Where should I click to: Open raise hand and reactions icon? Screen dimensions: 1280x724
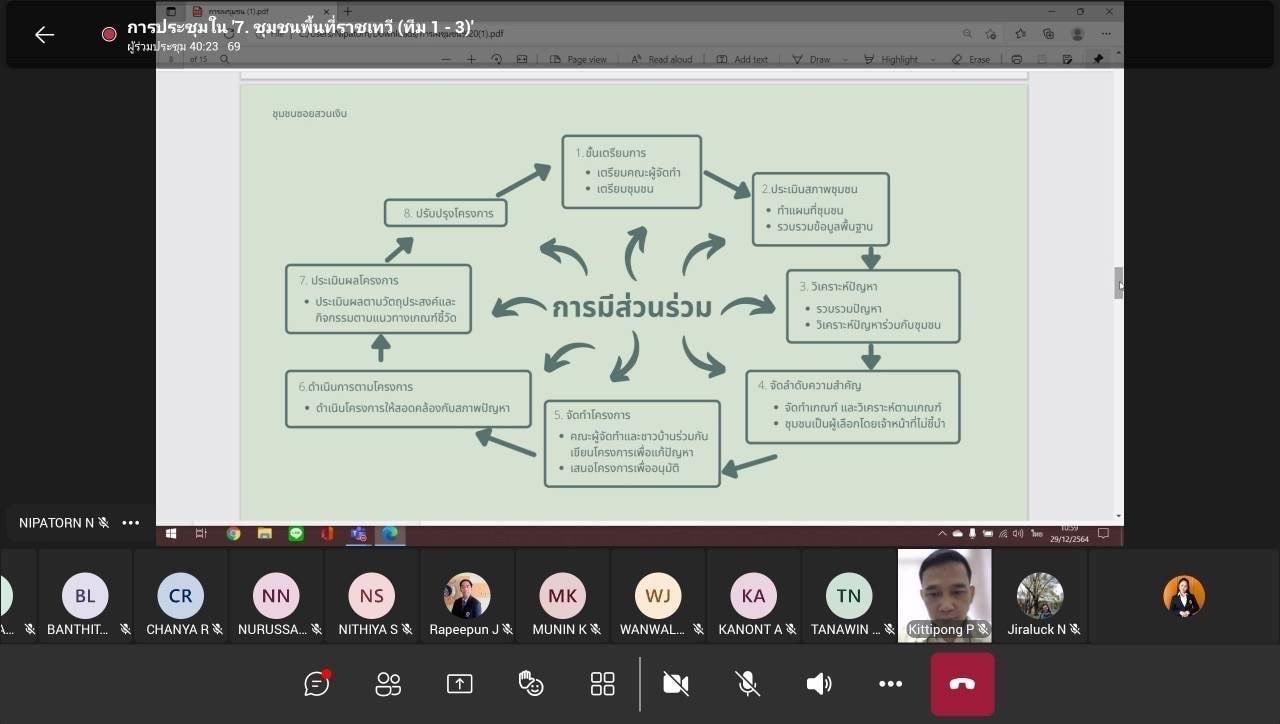[x=531, y=684]
